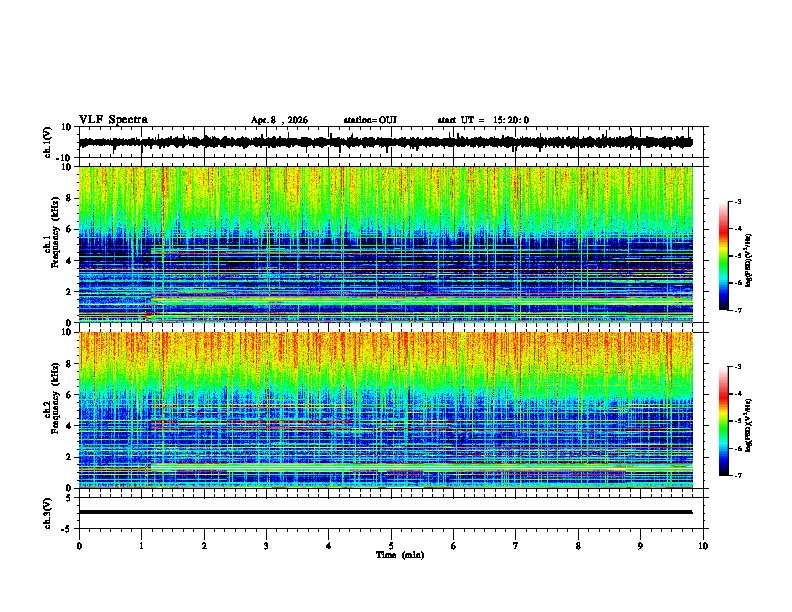Click time axis tick label "5"
Viewport: 792px width, 612px height.
point(391,546)
